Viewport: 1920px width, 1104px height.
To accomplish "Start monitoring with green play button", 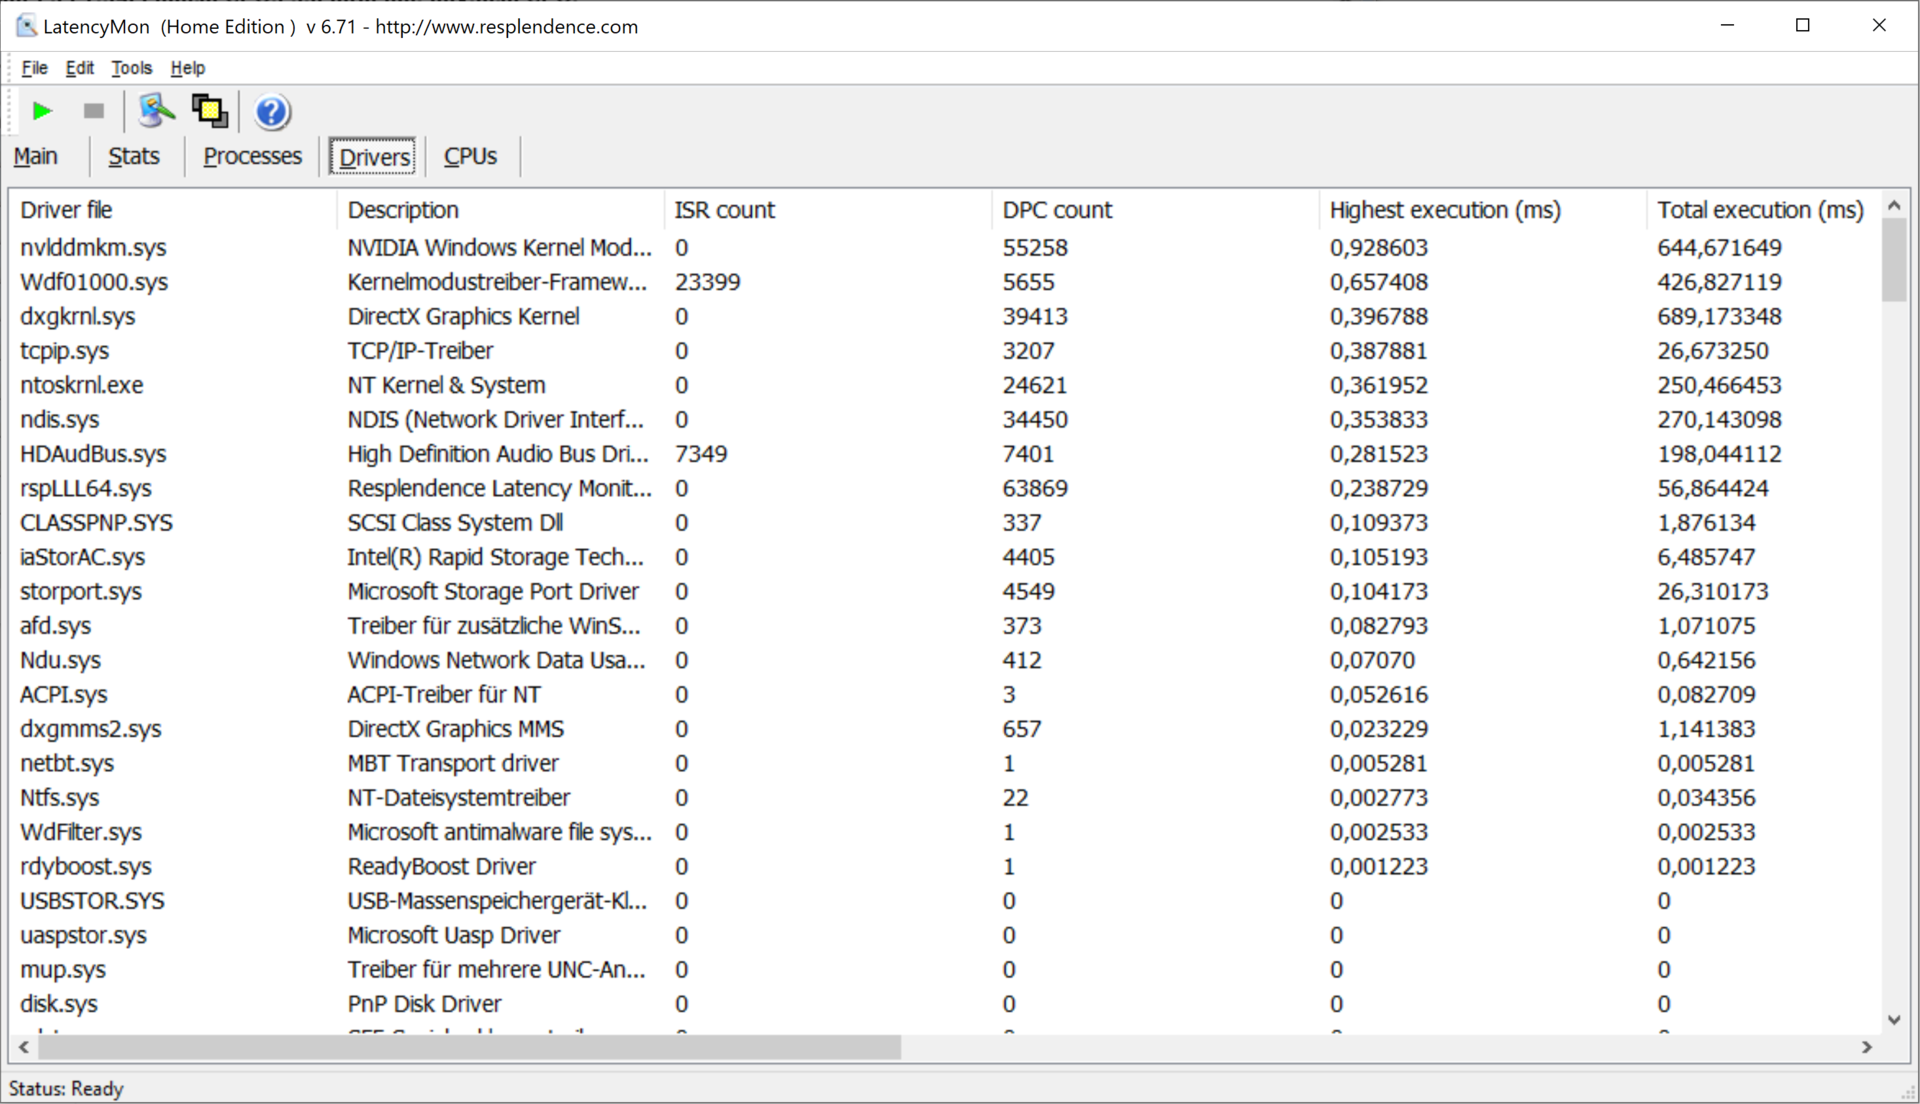I will [x=42, y=111].
